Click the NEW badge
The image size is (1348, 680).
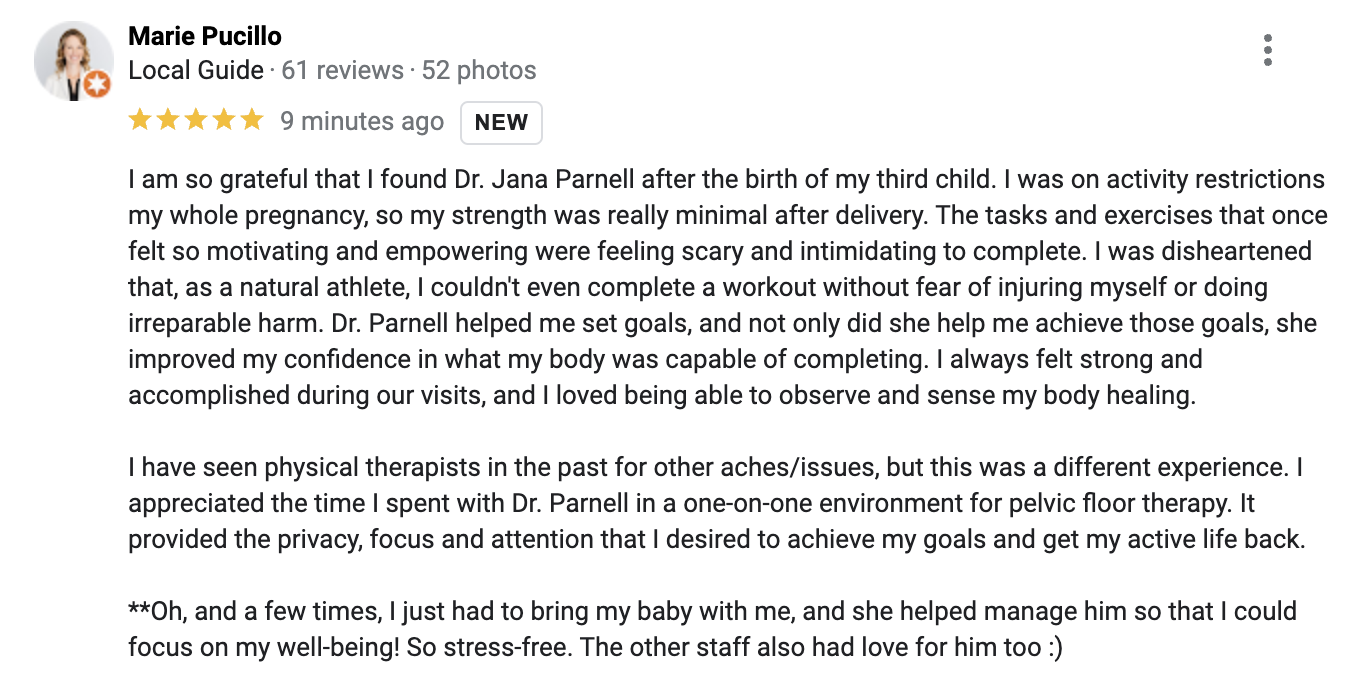501,122
